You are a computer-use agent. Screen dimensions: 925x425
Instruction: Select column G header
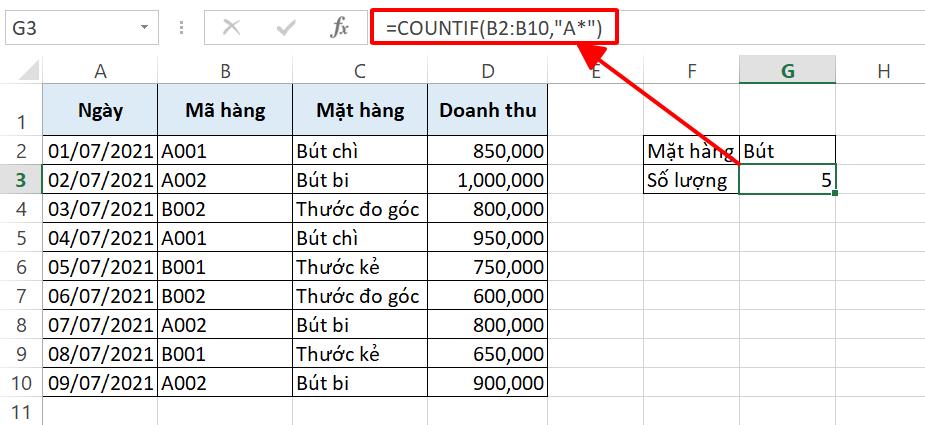click(788, 71)
